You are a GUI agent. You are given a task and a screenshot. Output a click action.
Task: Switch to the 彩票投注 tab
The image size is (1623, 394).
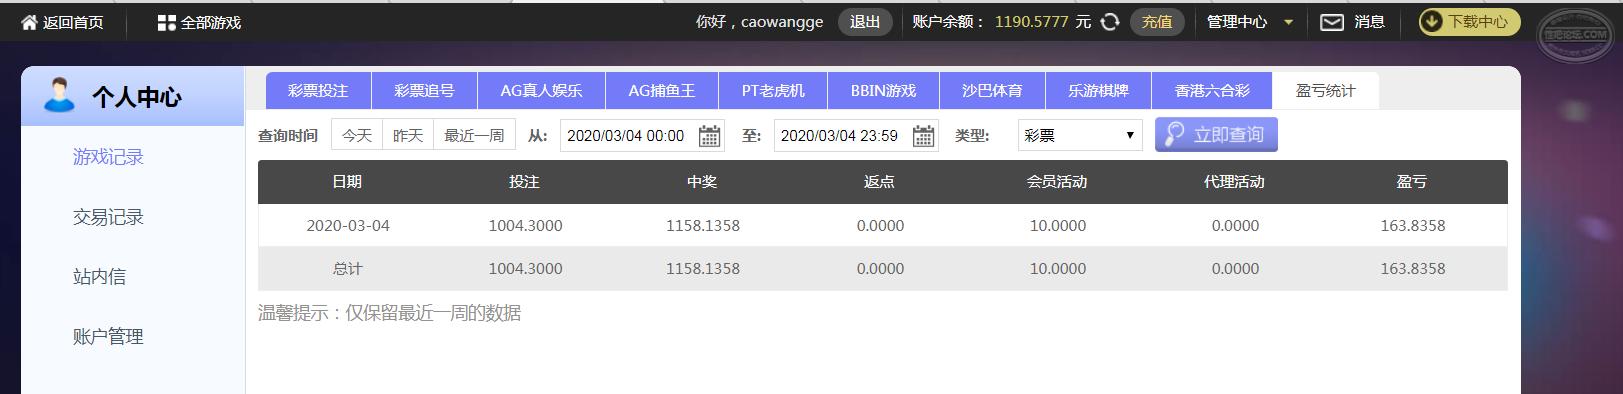coord(318,90)
